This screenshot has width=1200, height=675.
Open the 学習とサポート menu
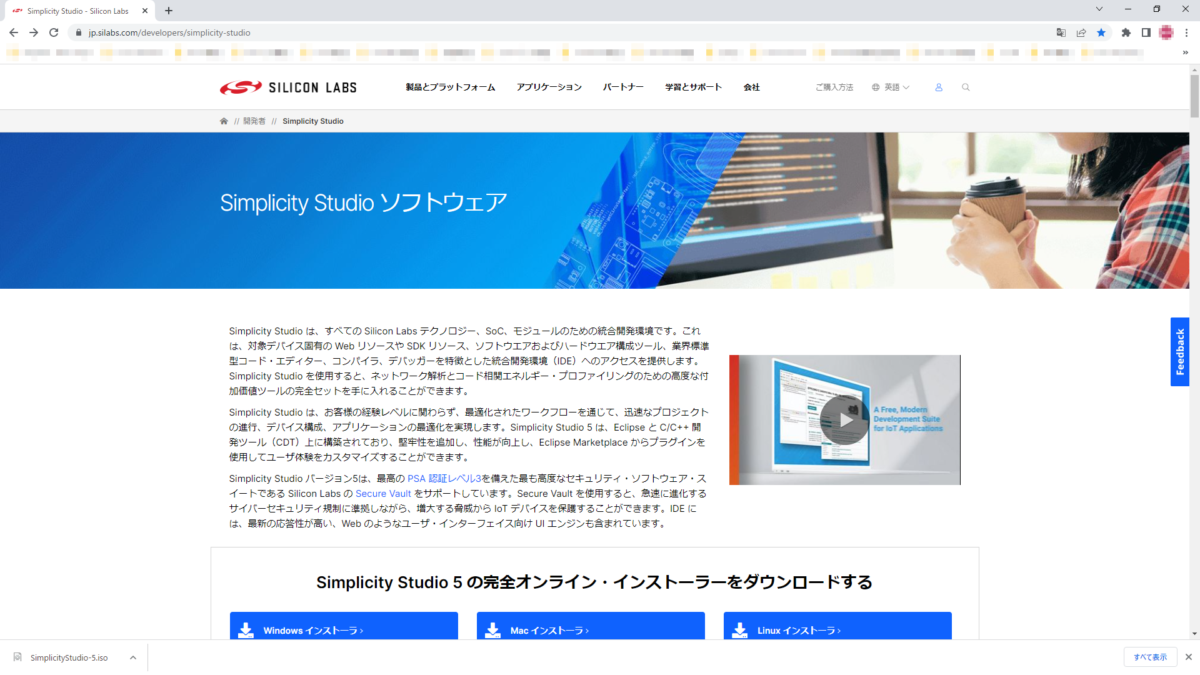coord(693,87)
